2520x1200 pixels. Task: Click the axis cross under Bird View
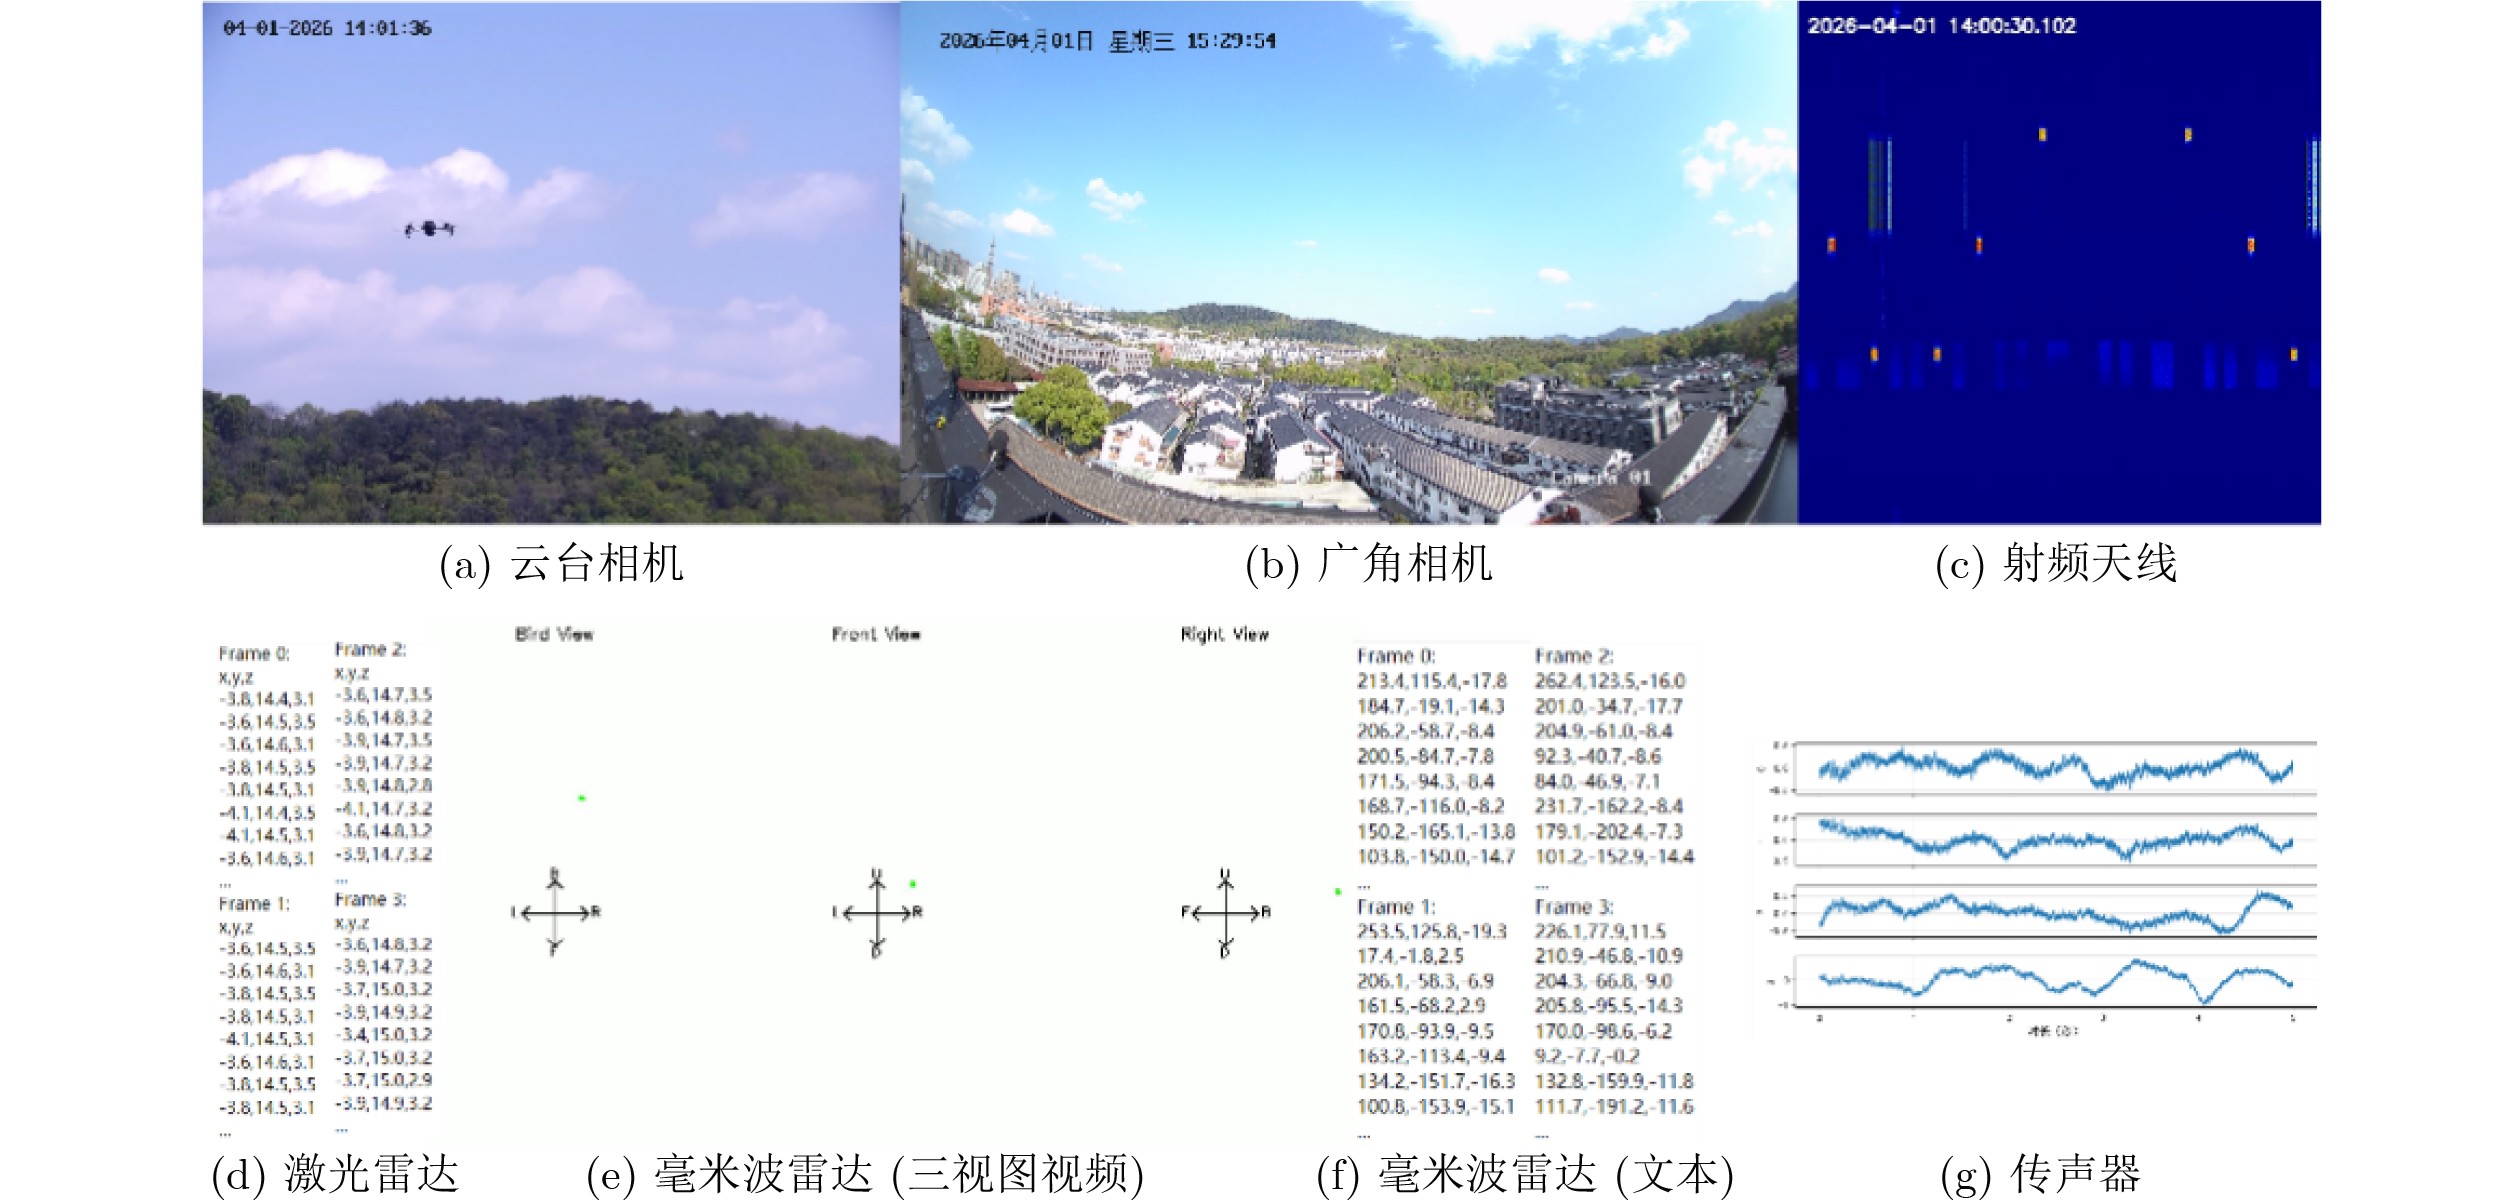(556, 912)
